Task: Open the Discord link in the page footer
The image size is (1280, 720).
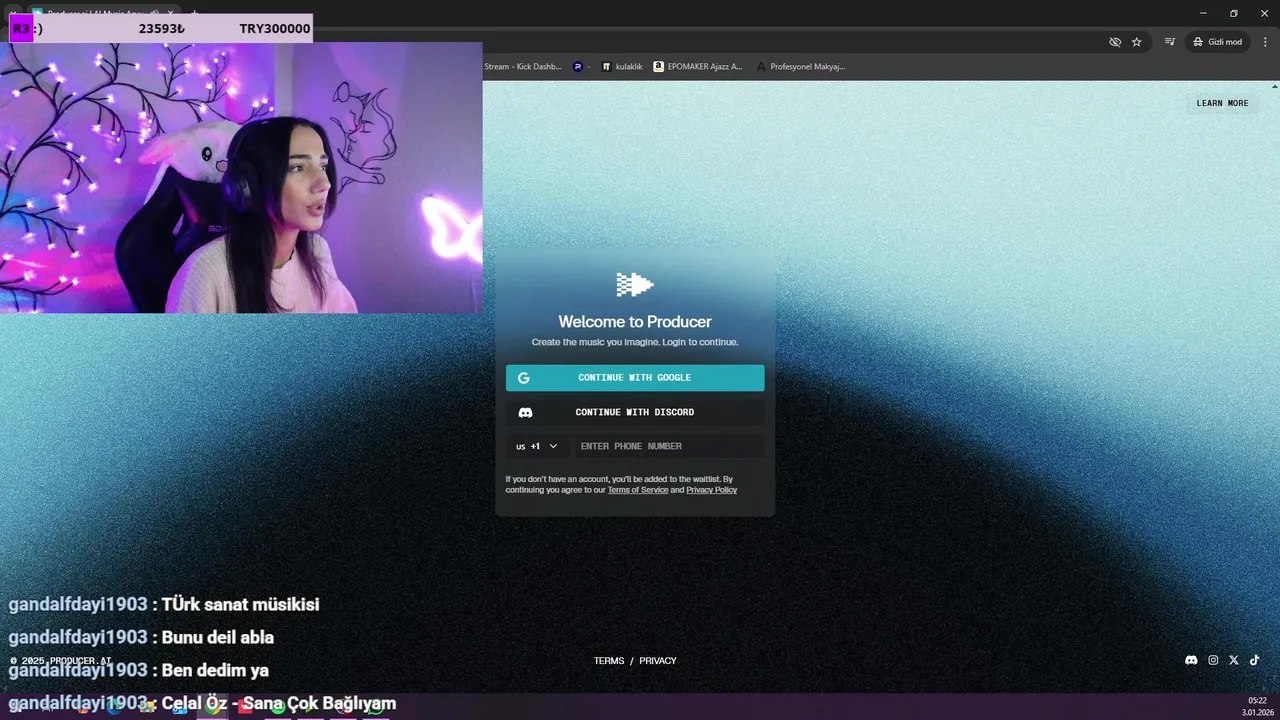Action: (1191, 660)
